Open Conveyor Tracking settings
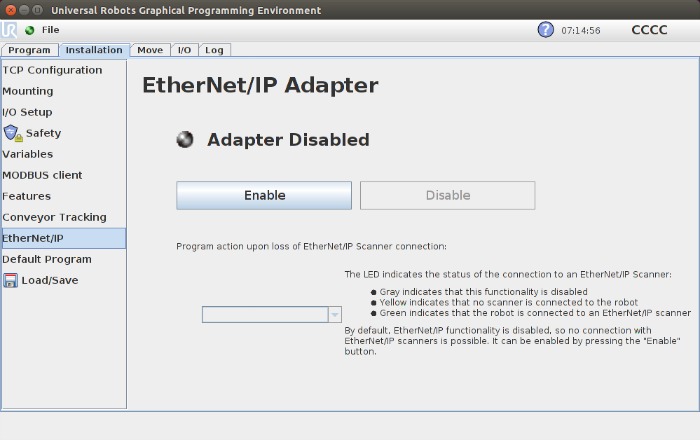This screenshot has height=440, width=700. click(63, 217)
